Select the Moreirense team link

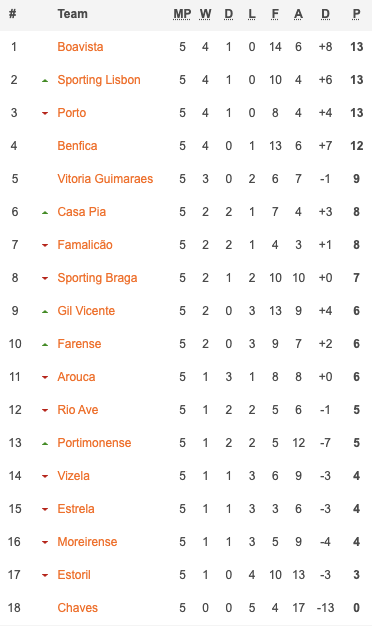pos(87,542)
